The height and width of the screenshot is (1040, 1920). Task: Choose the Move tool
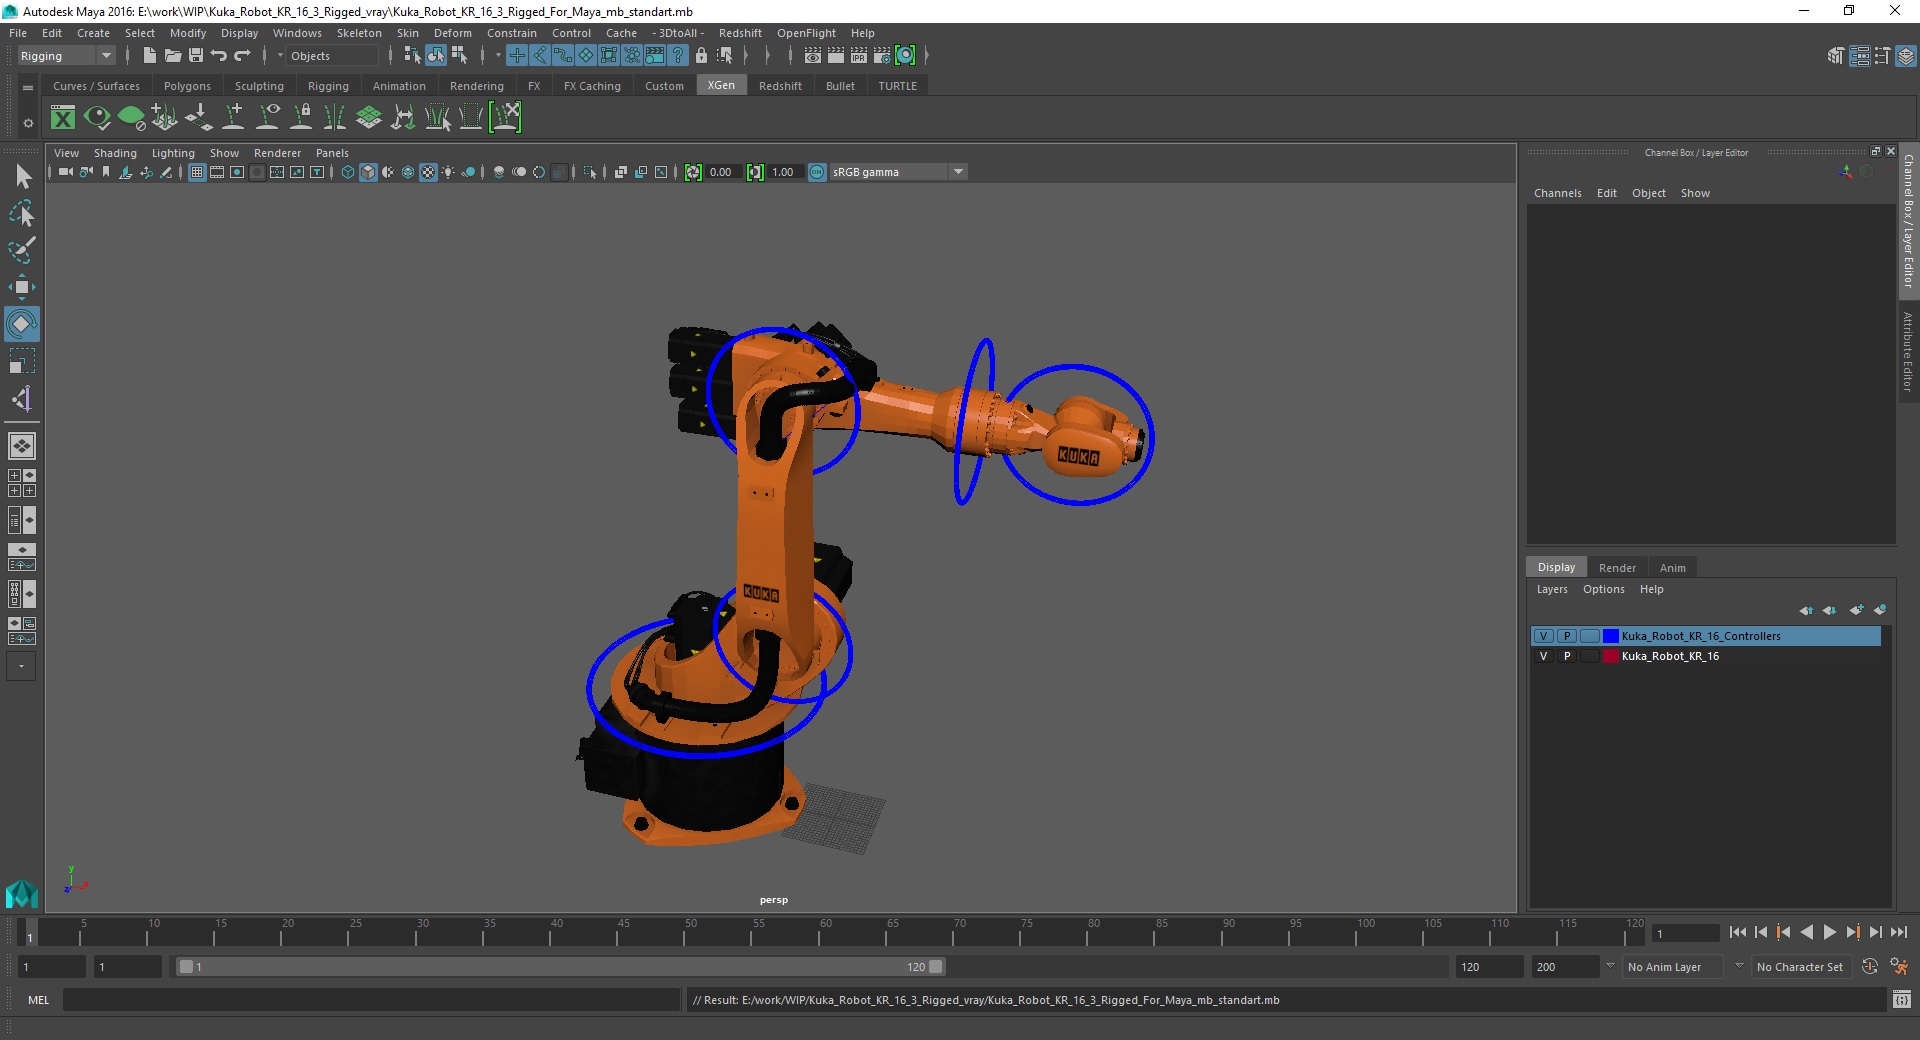click(x=22, y=287)
